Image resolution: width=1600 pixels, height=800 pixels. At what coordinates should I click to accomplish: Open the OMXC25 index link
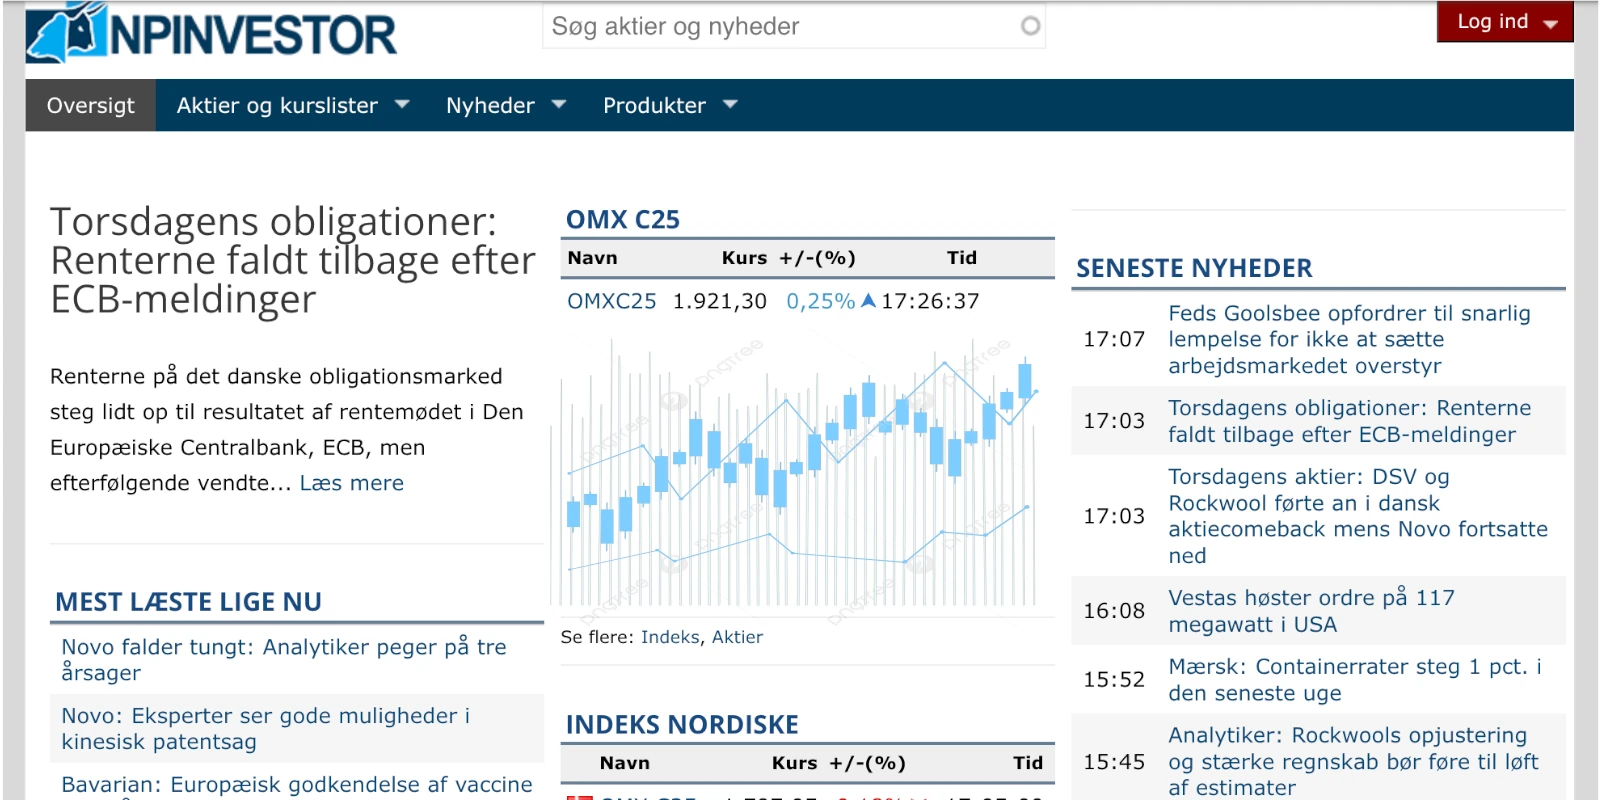point(611,301)
